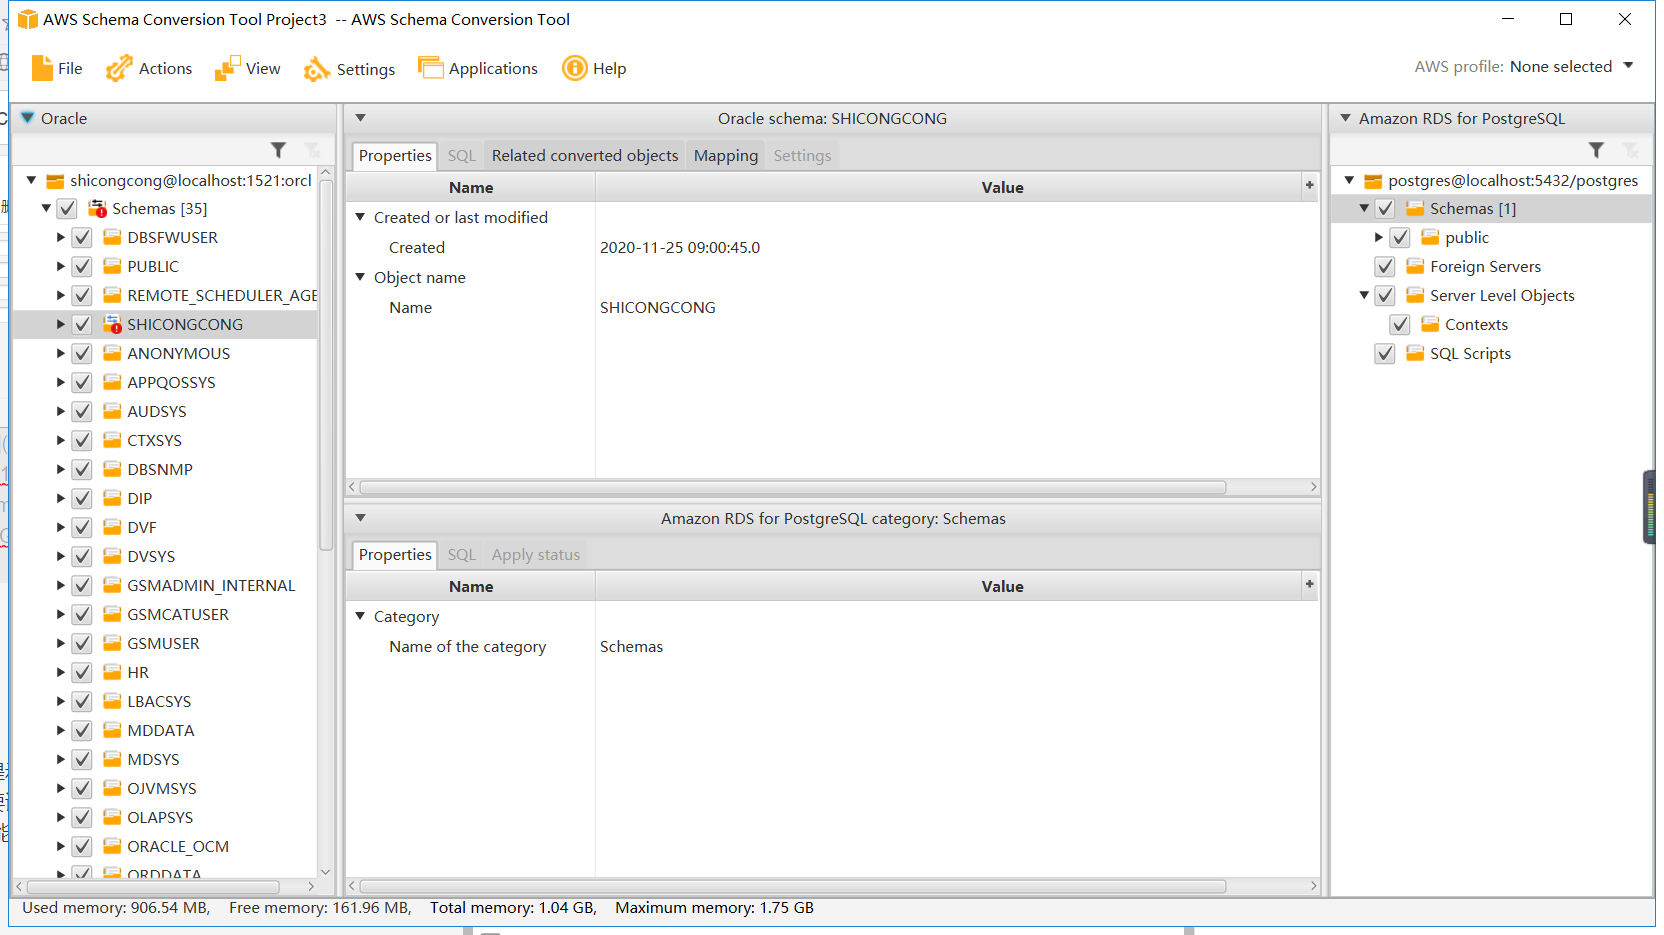This screenshot has height=935, width=1664.
Task: Click the DVSYS schema folder icon
Action: point(112,557)
